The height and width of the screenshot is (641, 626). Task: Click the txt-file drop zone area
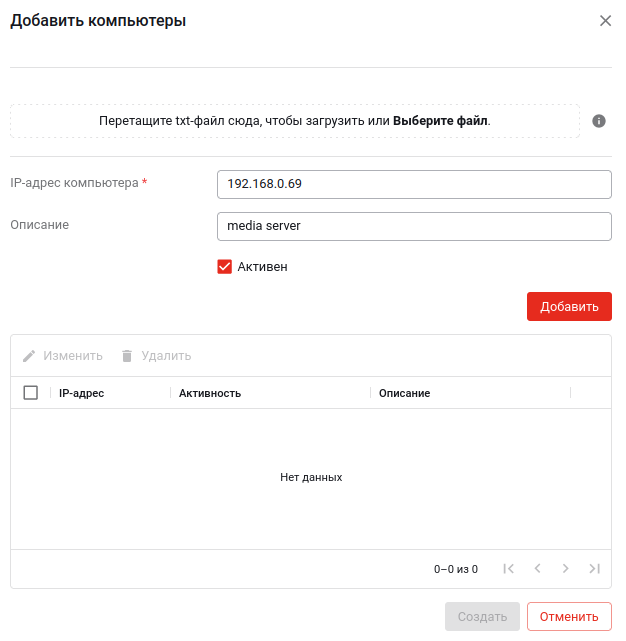pyautogui.click(x=200, y=121)
